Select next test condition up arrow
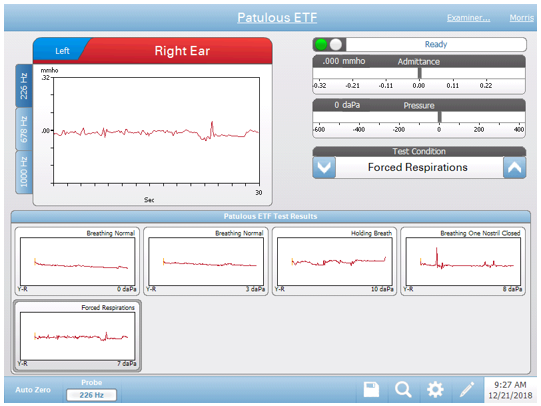The width and height of the screenshot is (541, 406). (x=514, y=168)
